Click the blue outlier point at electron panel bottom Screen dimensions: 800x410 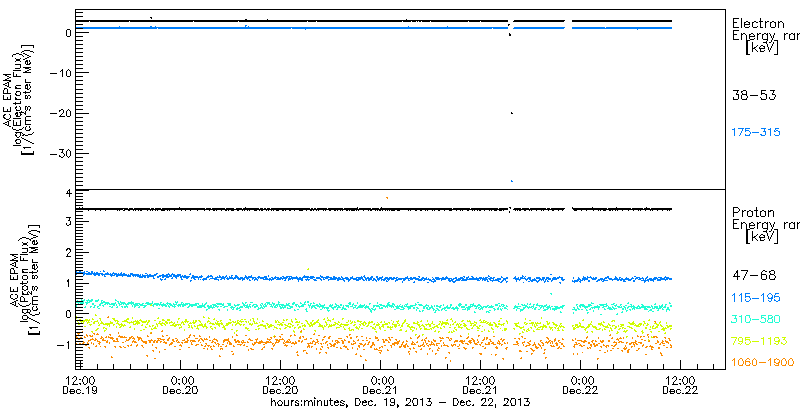pos(511,181)
